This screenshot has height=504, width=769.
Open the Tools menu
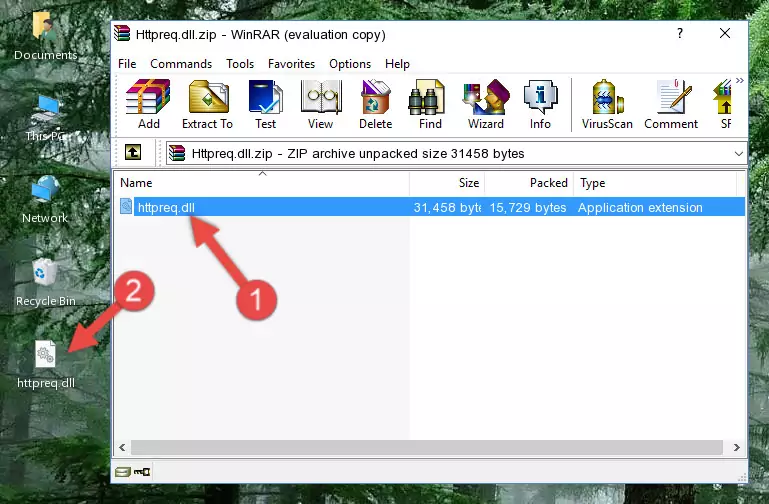point(240,64)
